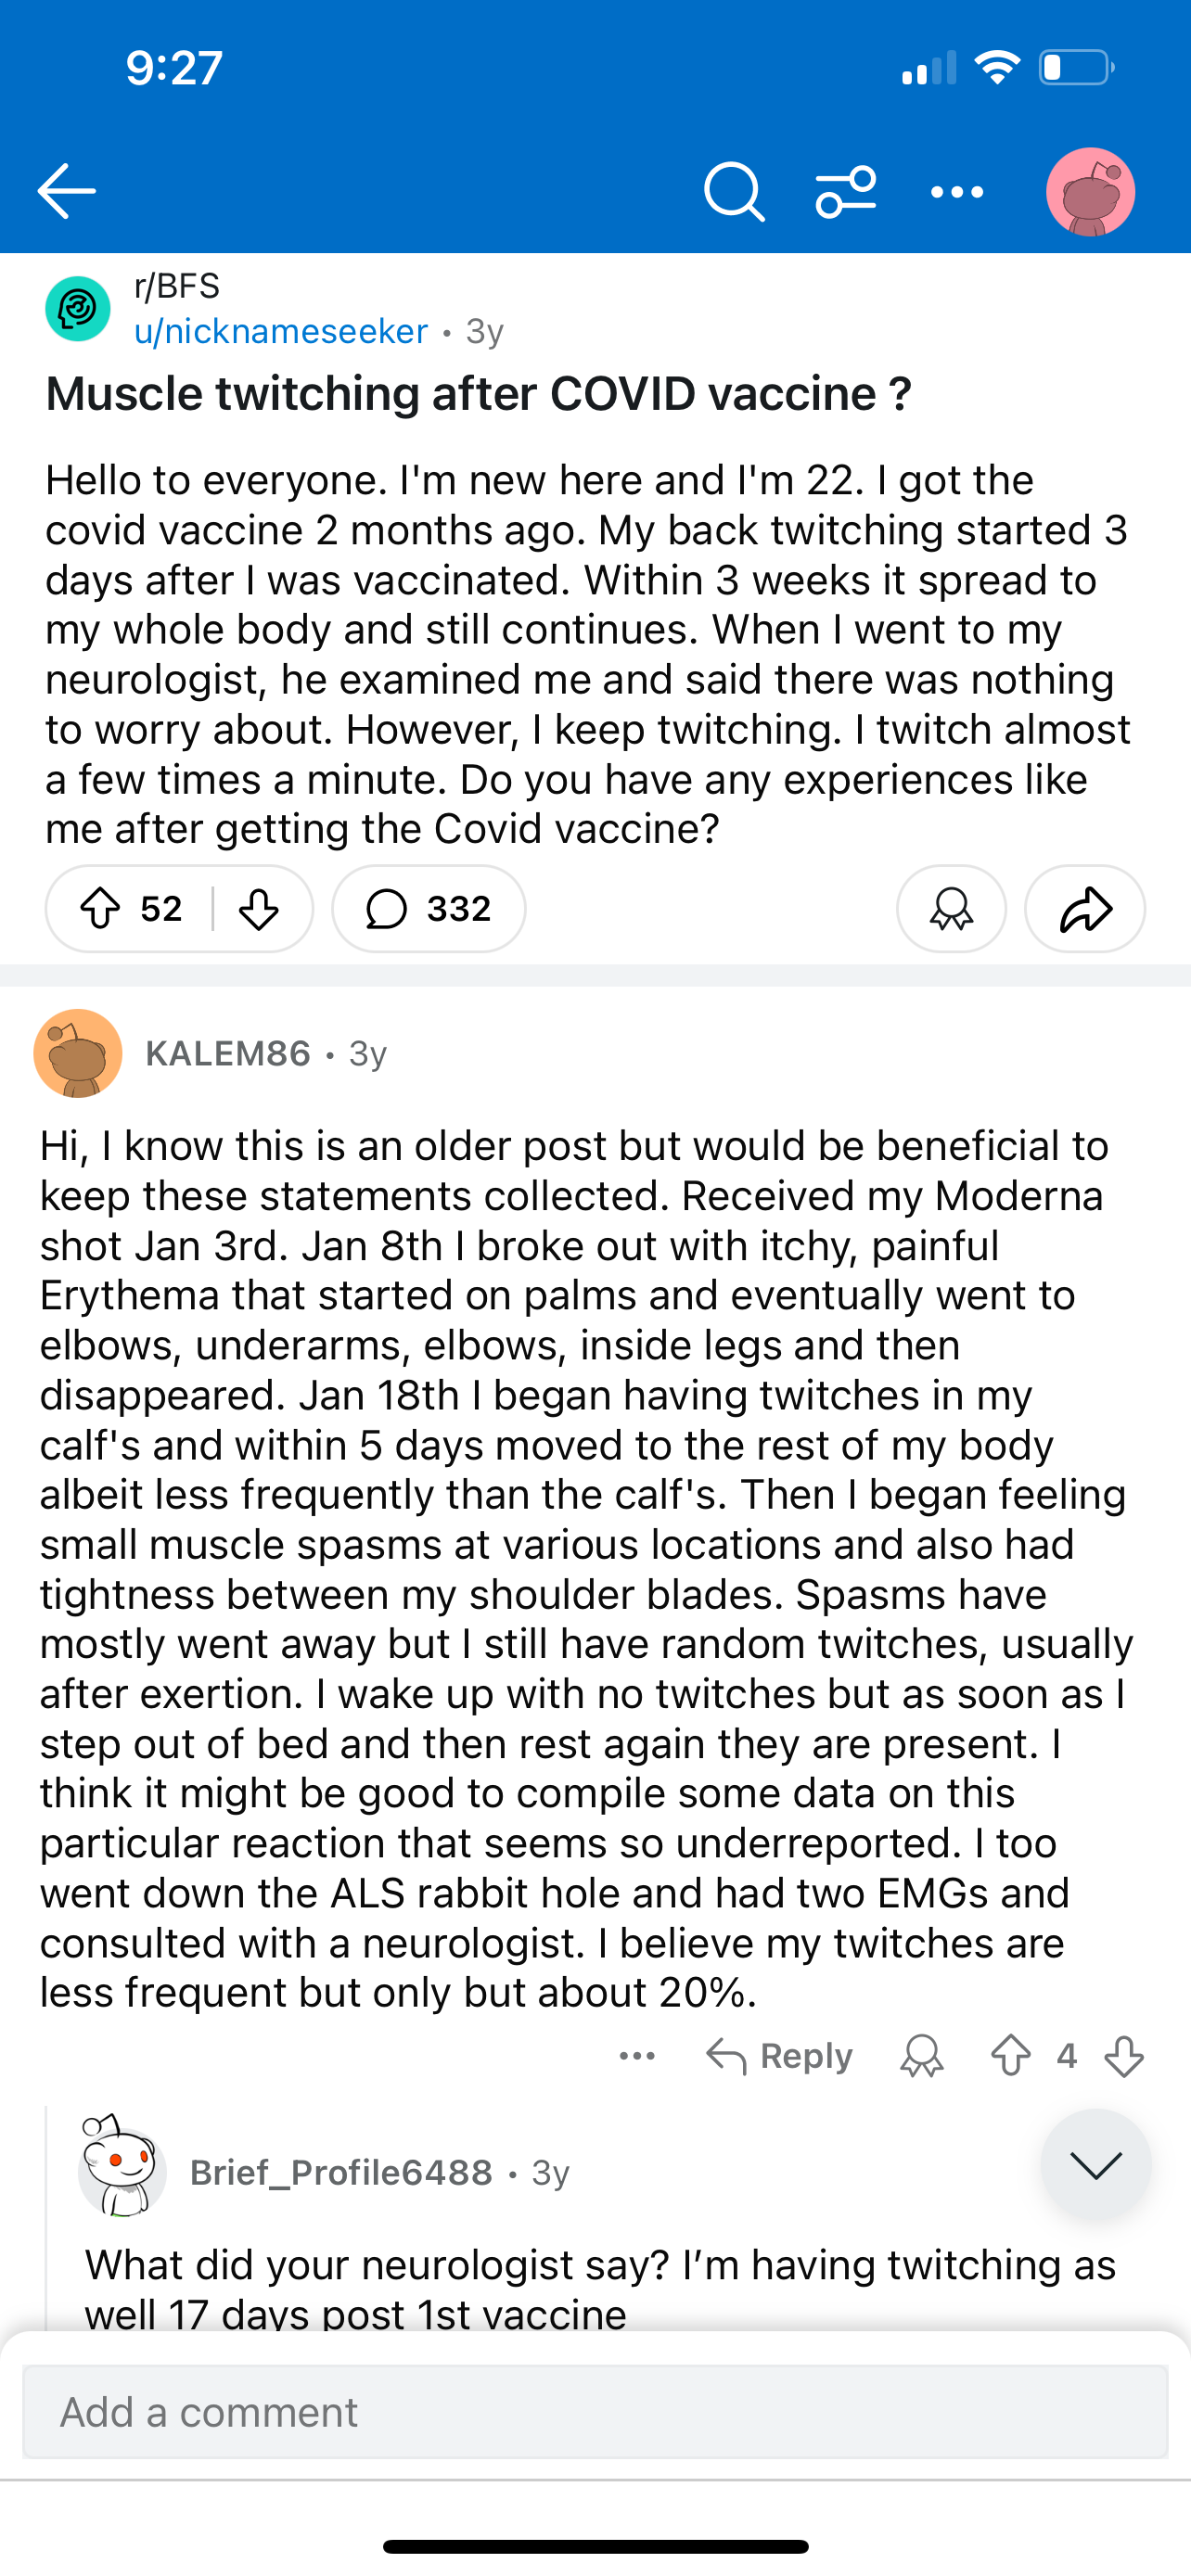Screen dimensions: 1191x2576
Task: Upvote KALEM86's comment
Action: (1011, 2056)
